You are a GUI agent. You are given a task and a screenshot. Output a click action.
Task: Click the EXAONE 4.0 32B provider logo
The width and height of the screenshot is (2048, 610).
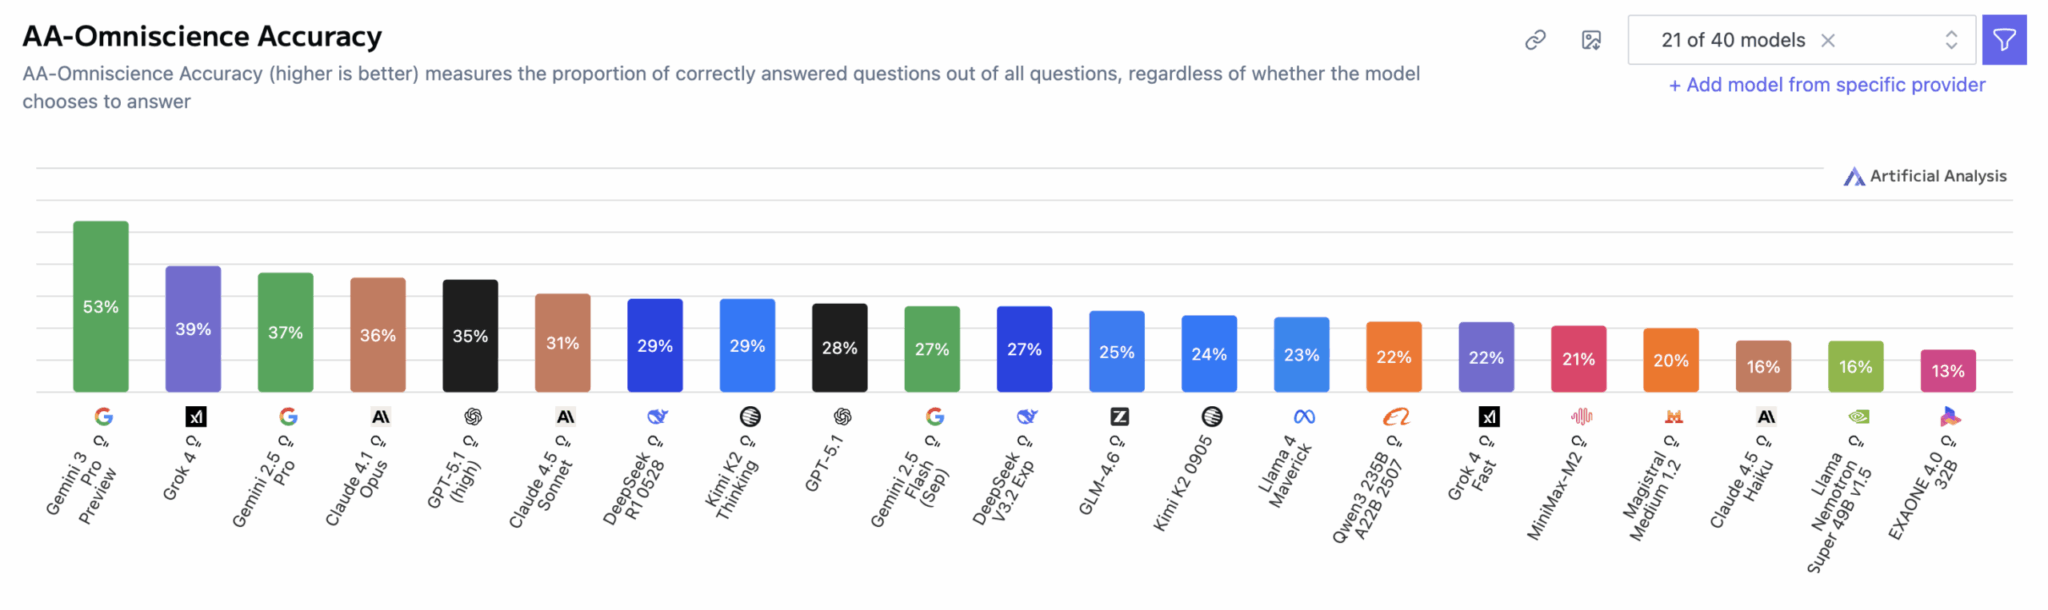pyautogui.click(x=1950, y=417)
